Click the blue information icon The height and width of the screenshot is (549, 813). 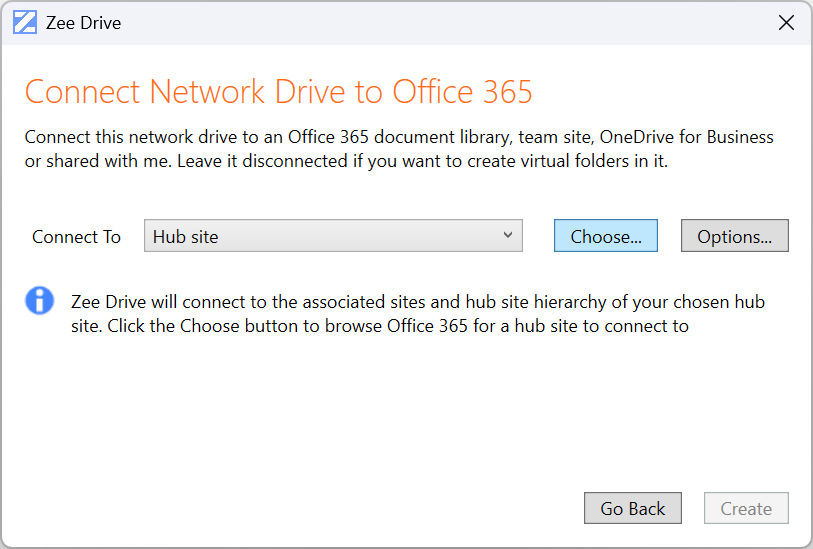[39, 300]
